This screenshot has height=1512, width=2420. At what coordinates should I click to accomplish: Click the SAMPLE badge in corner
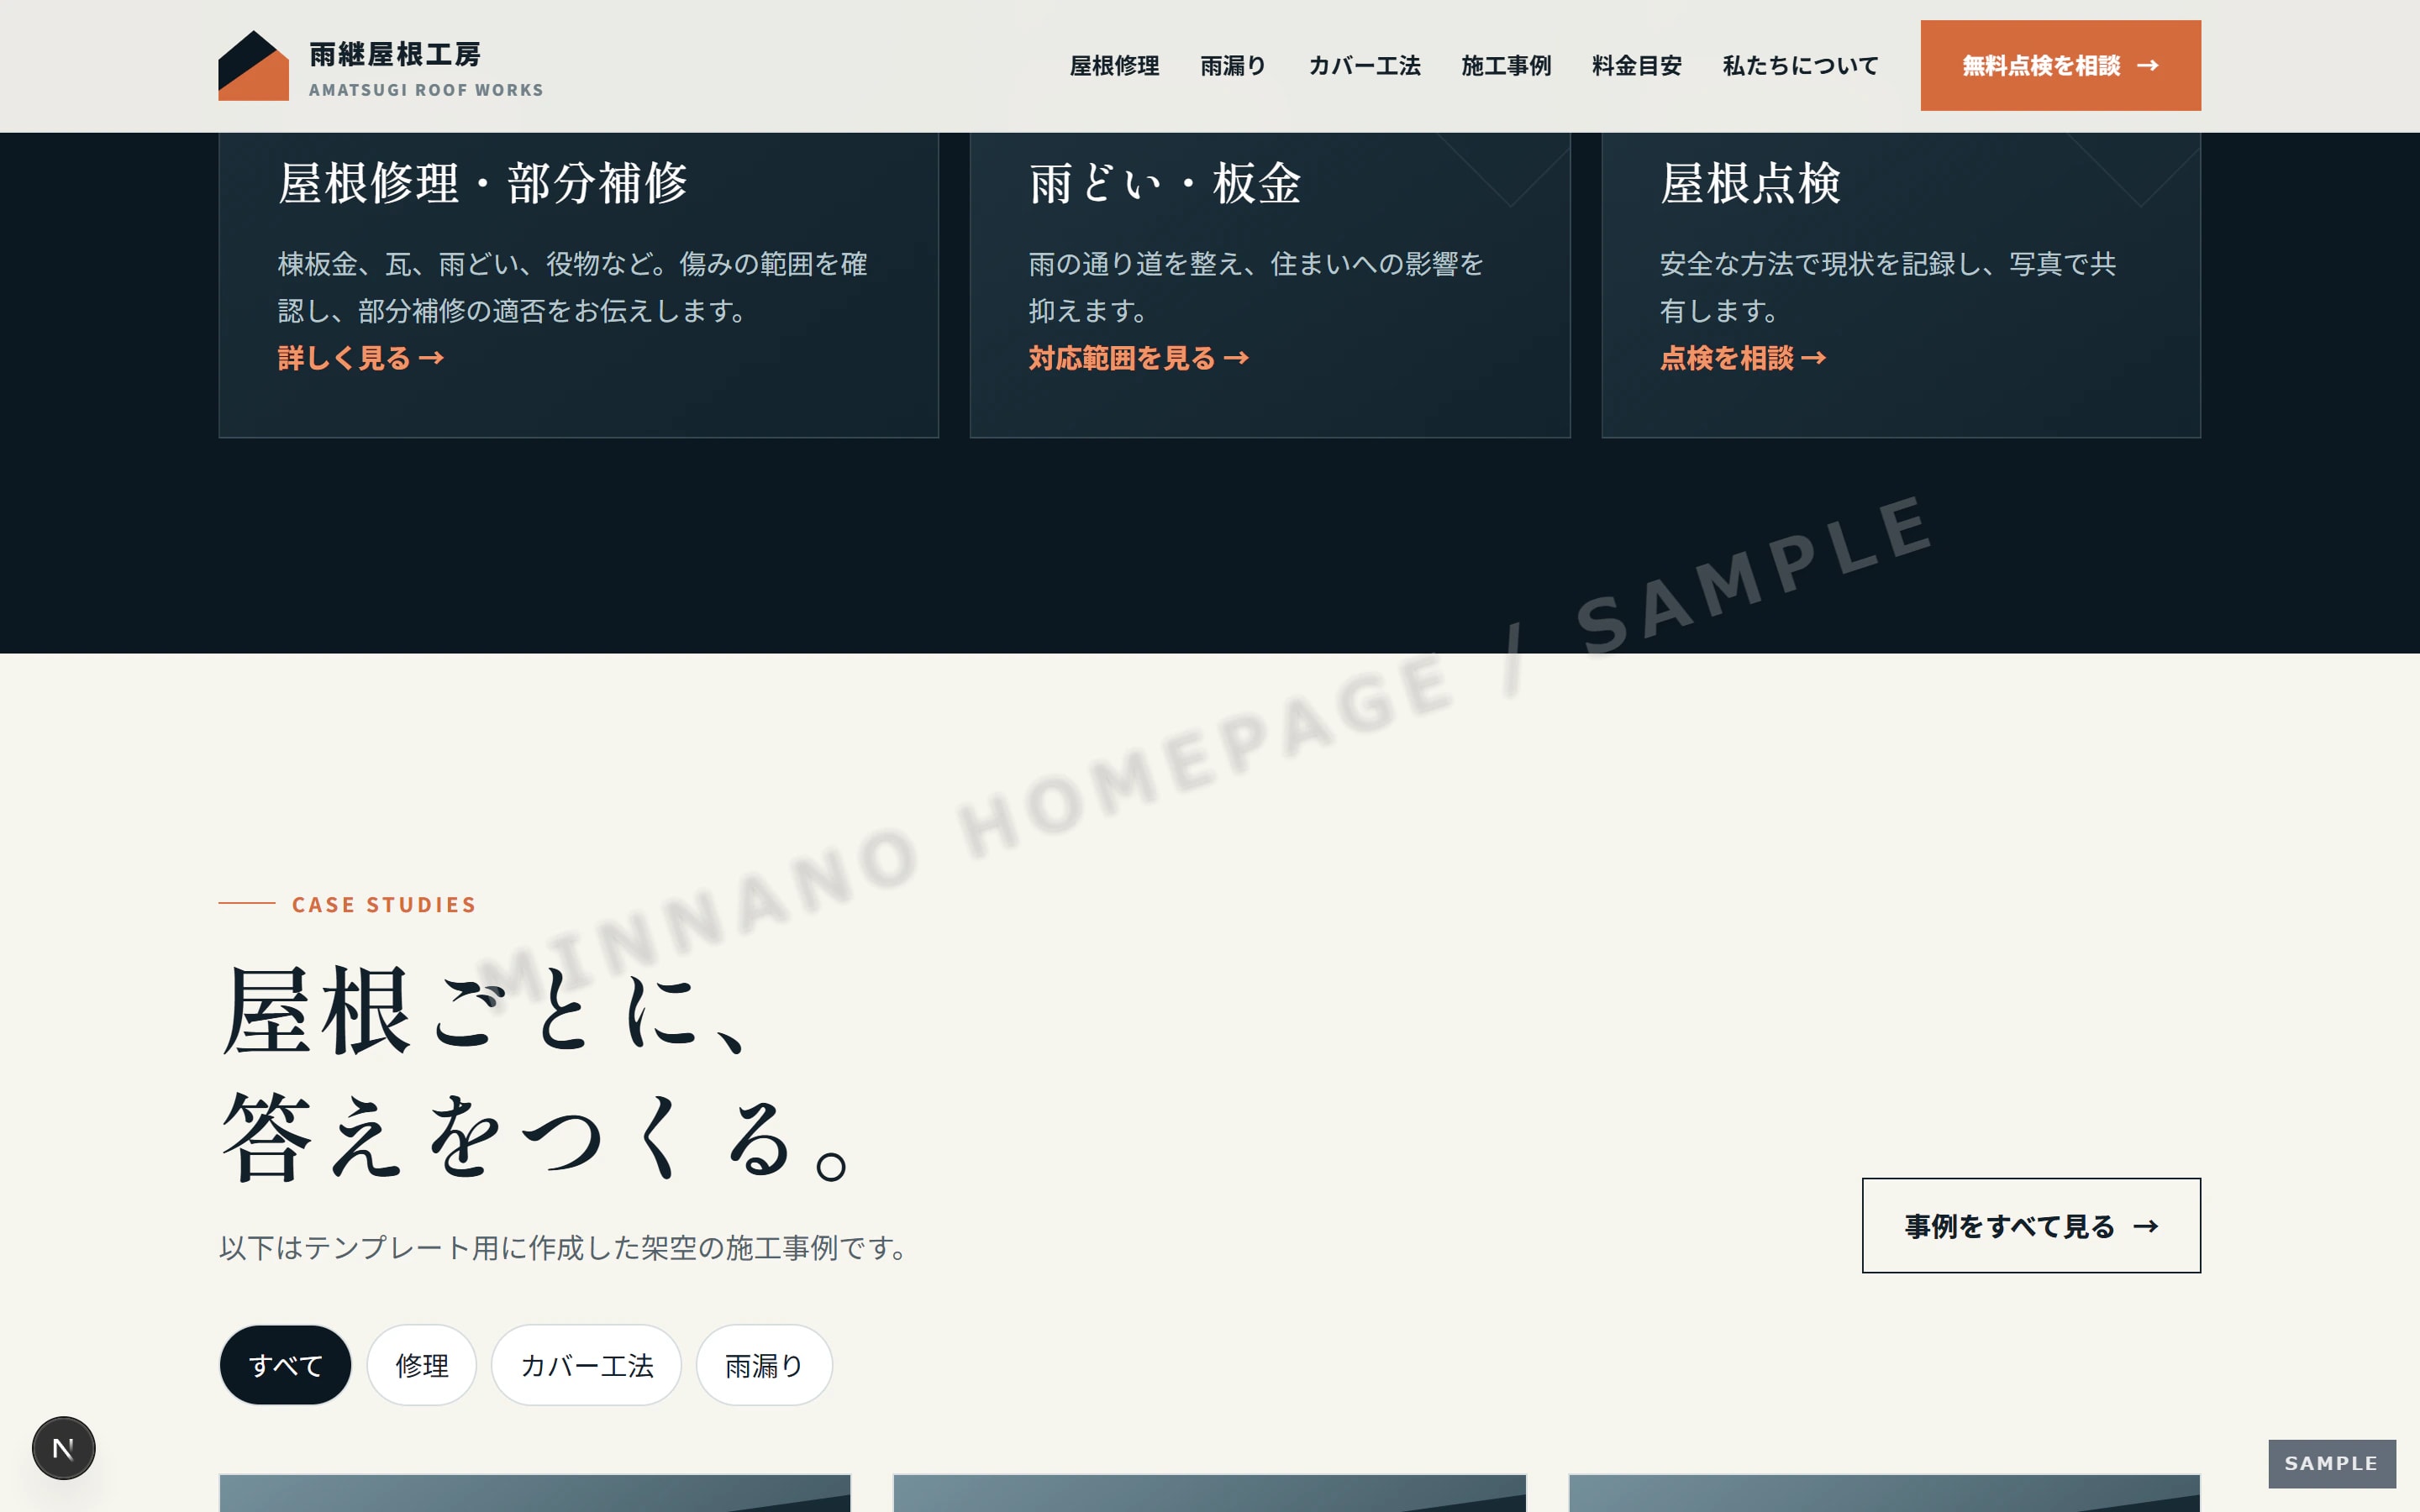(x=2331, y=1463)
